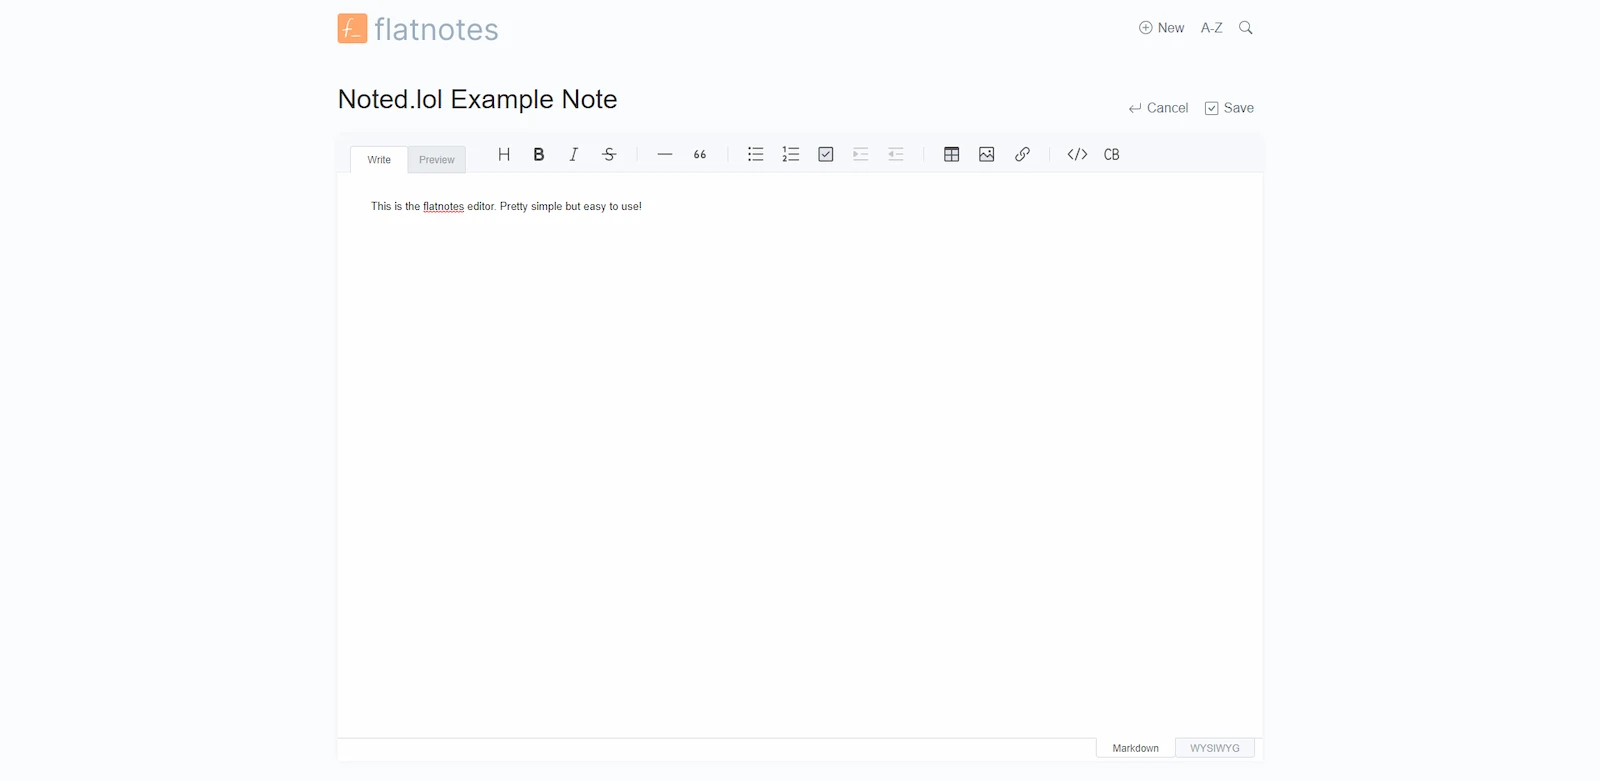Switch editor to Markdown mode
The image size is (1600, 781).
click(1136, 748)
